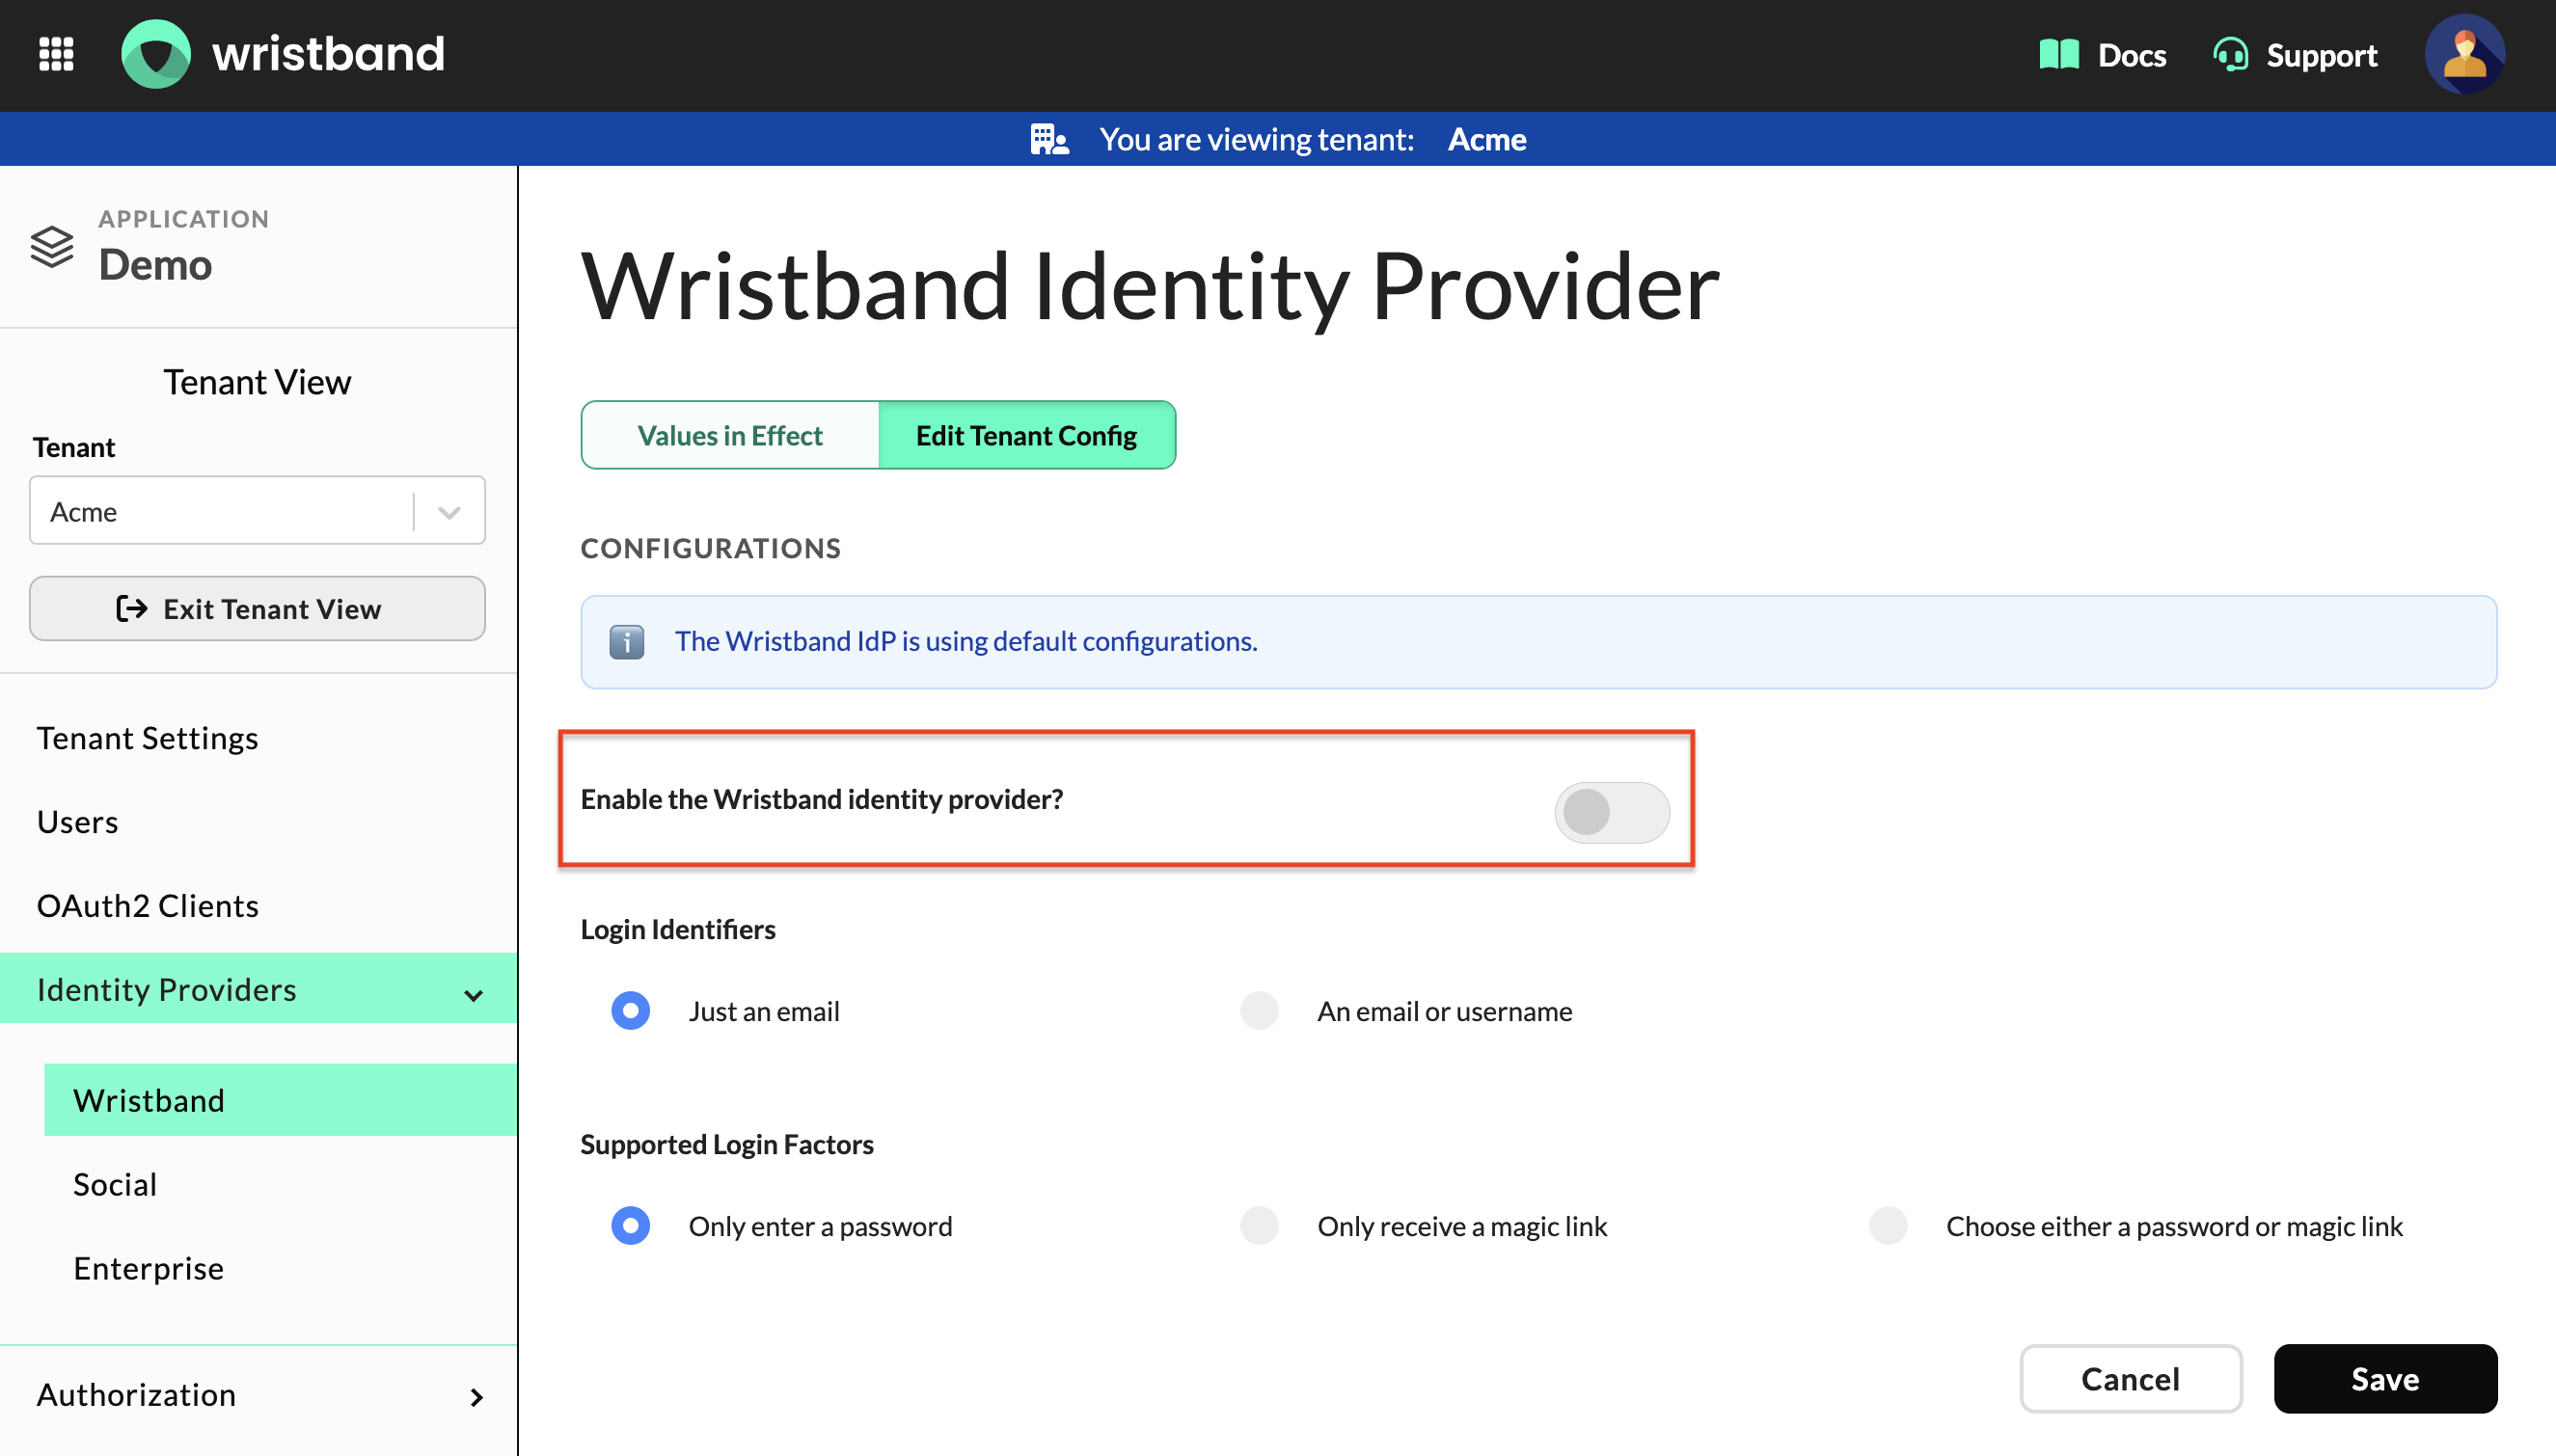Click the Demo application name

click(x=155, y=265)
